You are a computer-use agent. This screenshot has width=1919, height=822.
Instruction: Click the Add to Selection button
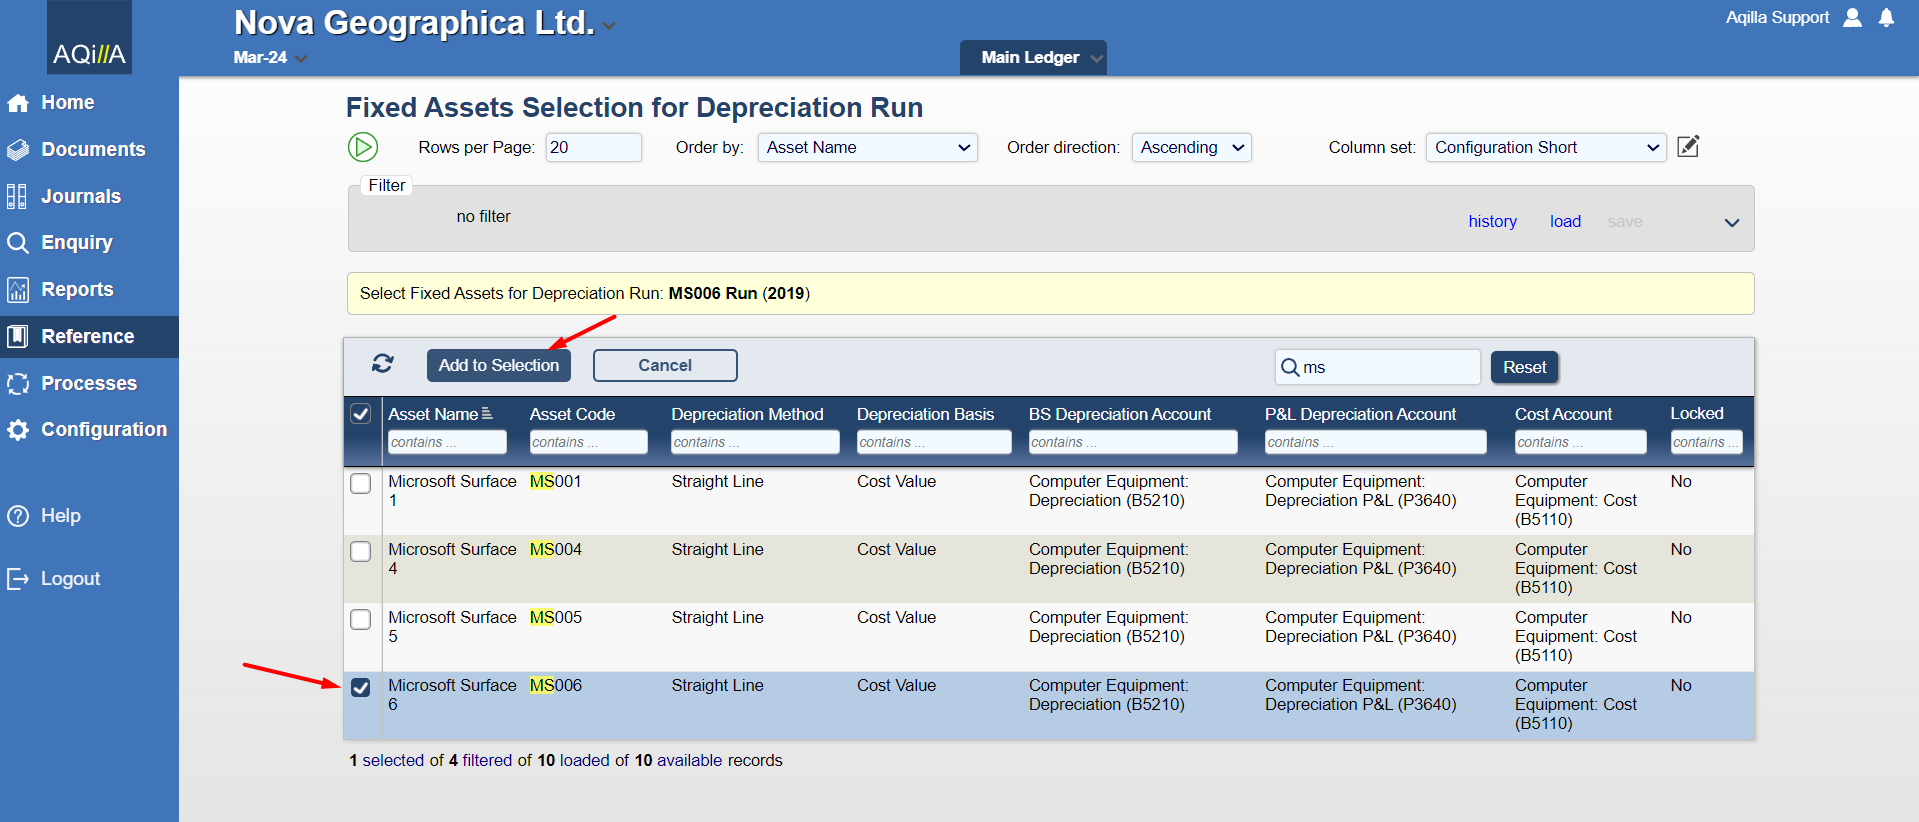click(498, 365)
